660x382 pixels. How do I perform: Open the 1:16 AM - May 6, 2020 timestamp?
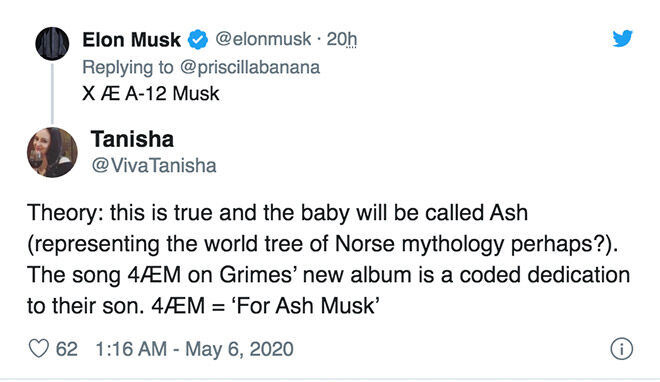tap(194, 349)
